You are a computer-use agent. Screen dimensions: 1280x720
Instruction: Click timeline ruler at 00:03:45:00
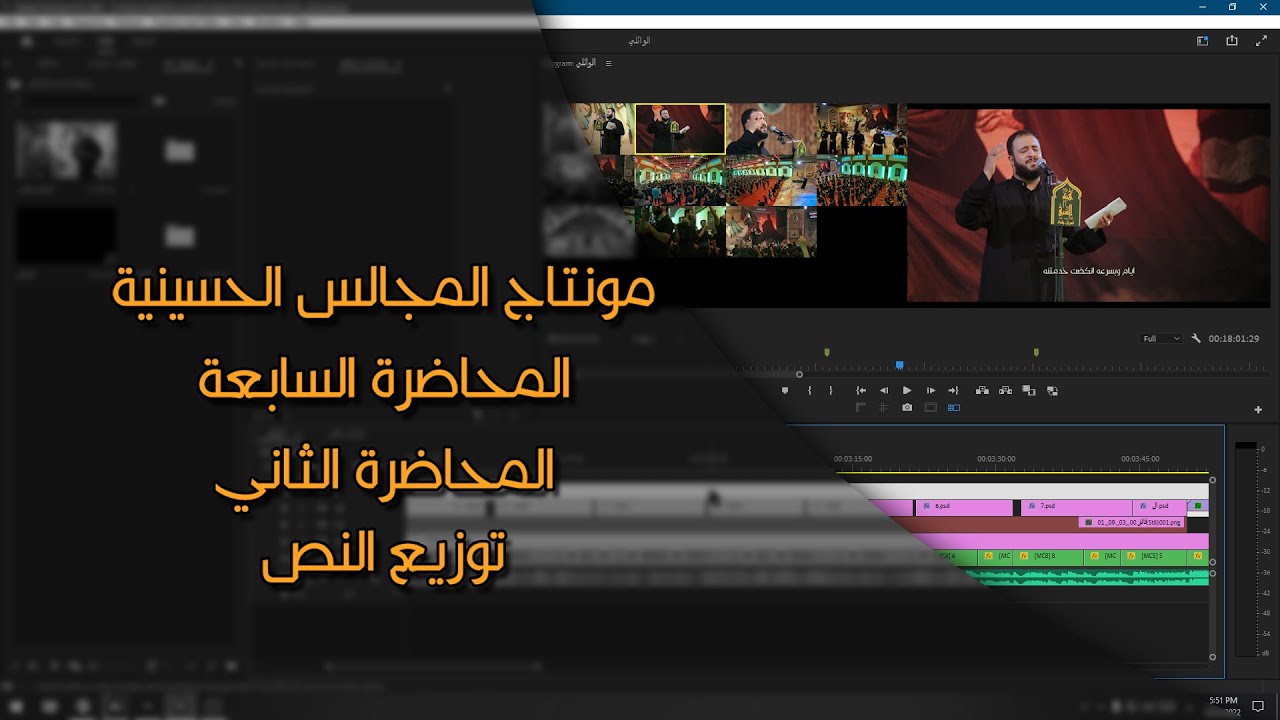[1139, 459]
